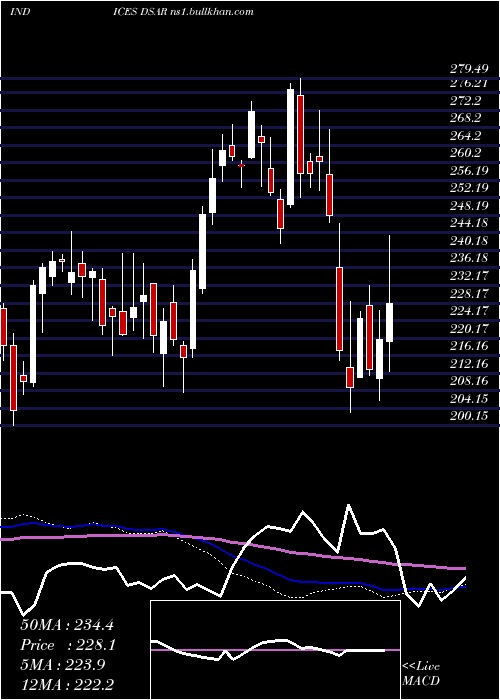Select the 216.16 axis label
The height and width of the screenshot is (700, 500).
click(x=469, y=347)
